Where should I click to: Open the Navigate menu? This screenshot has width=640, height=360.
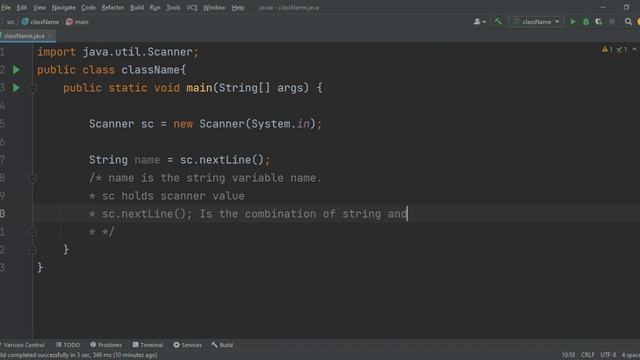tap(64, 7)
